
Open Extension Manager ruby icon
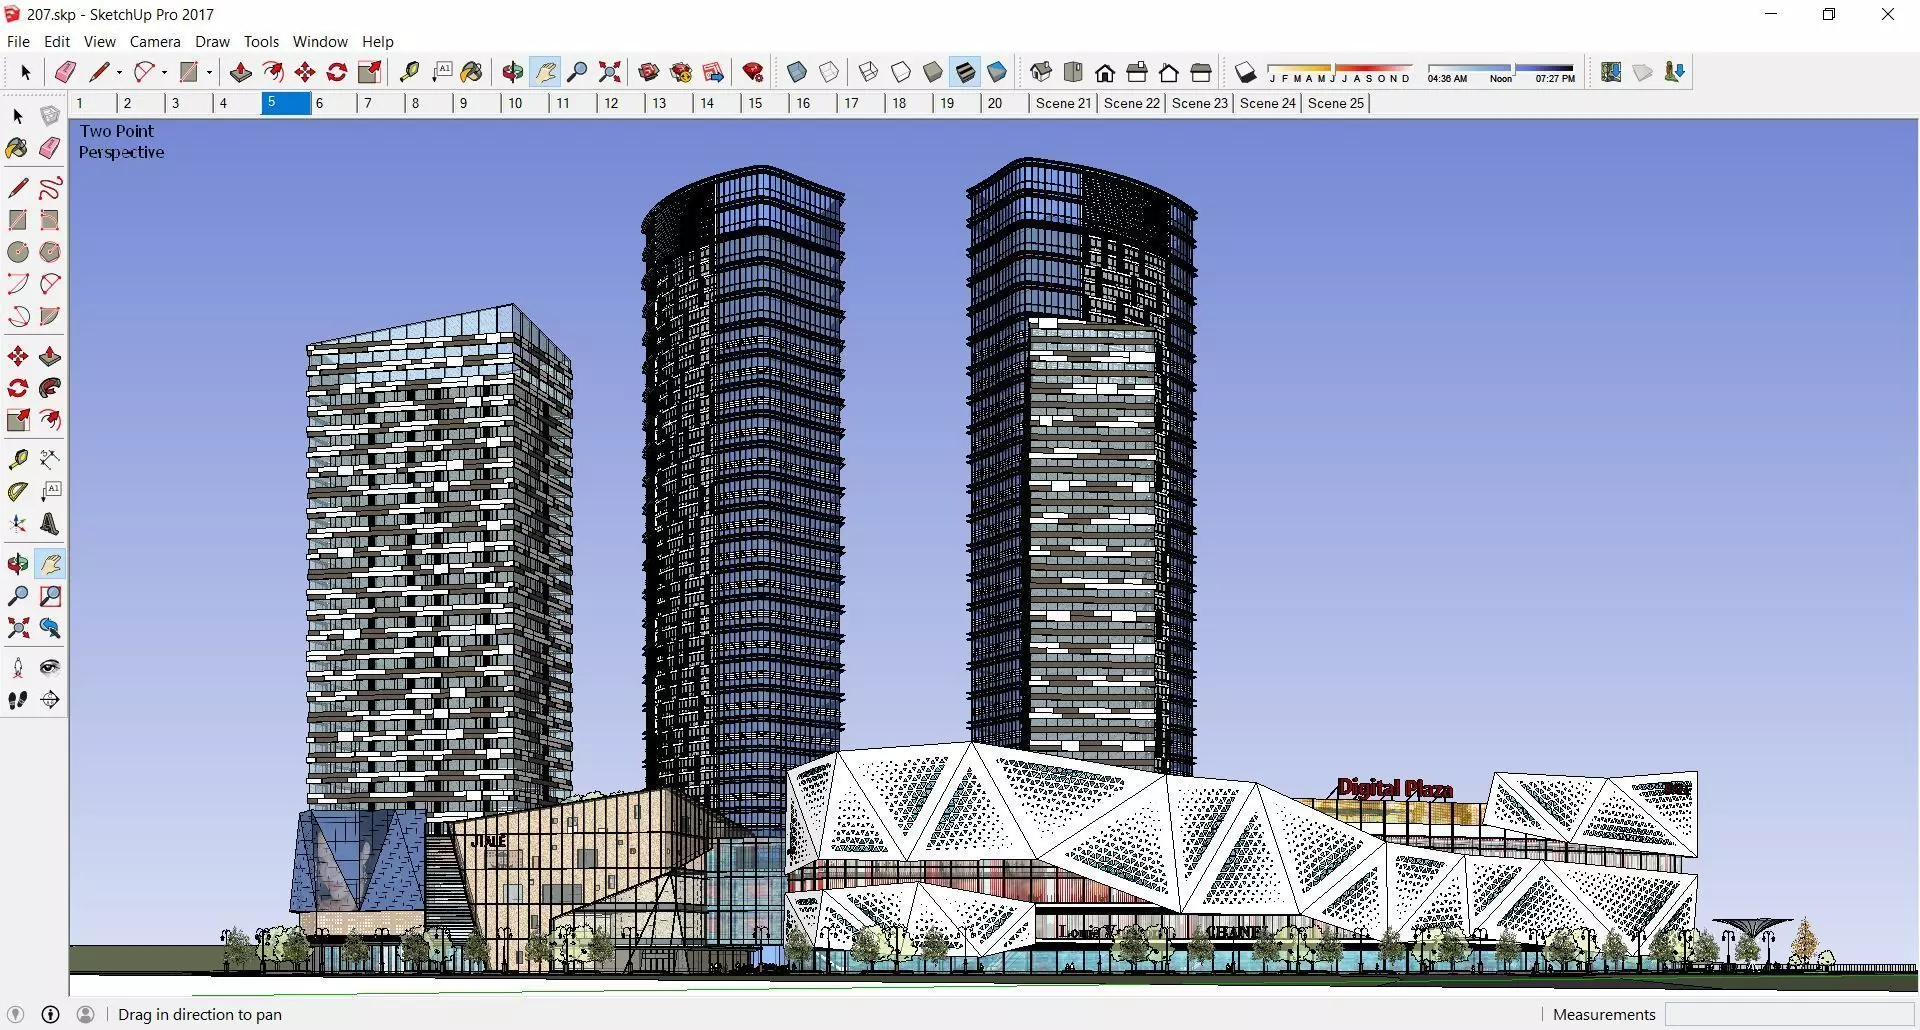tap(753, 72)
